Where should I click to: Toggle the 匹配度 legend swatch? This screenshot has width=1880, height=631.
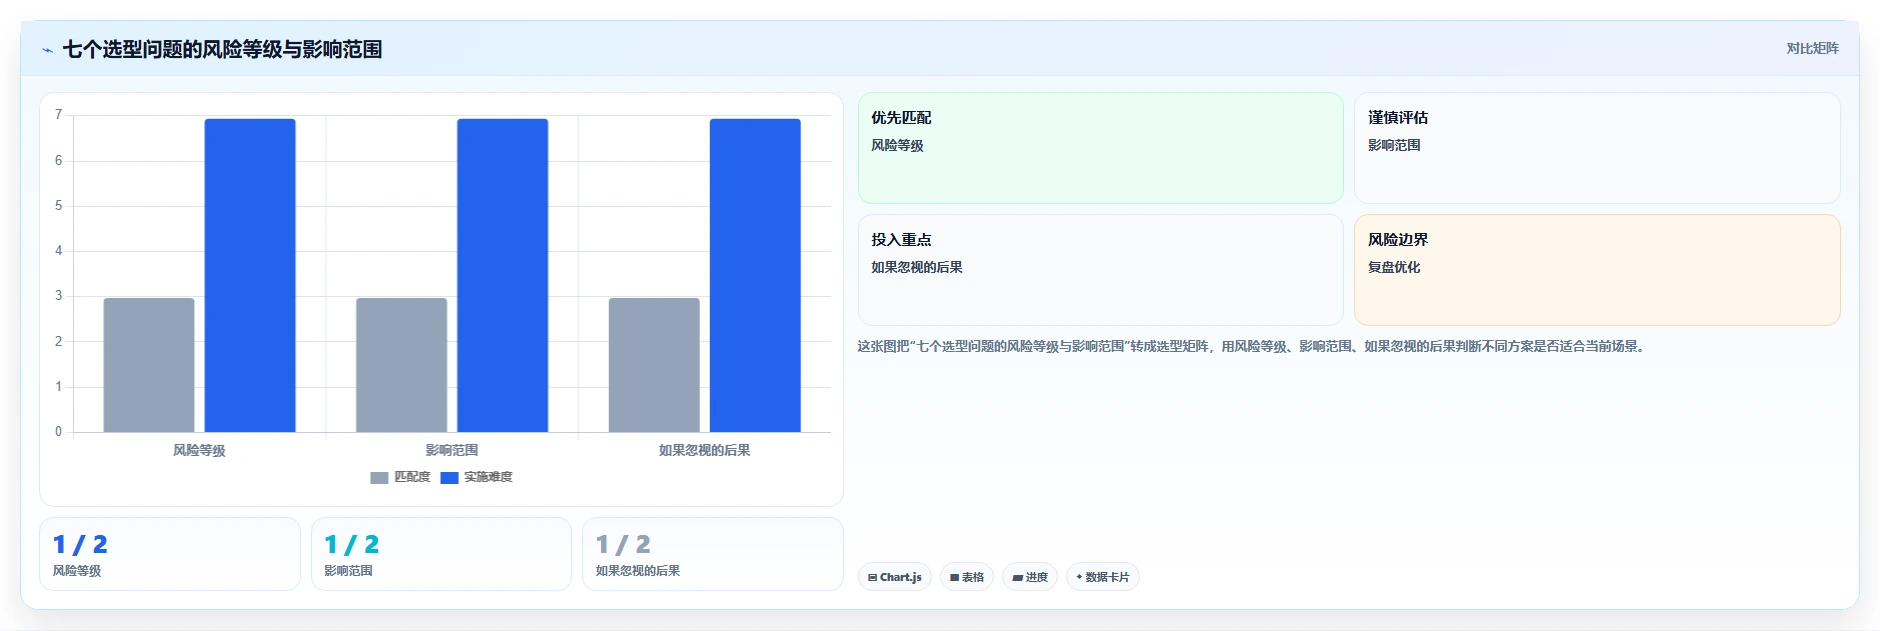[x=379, y=478]
